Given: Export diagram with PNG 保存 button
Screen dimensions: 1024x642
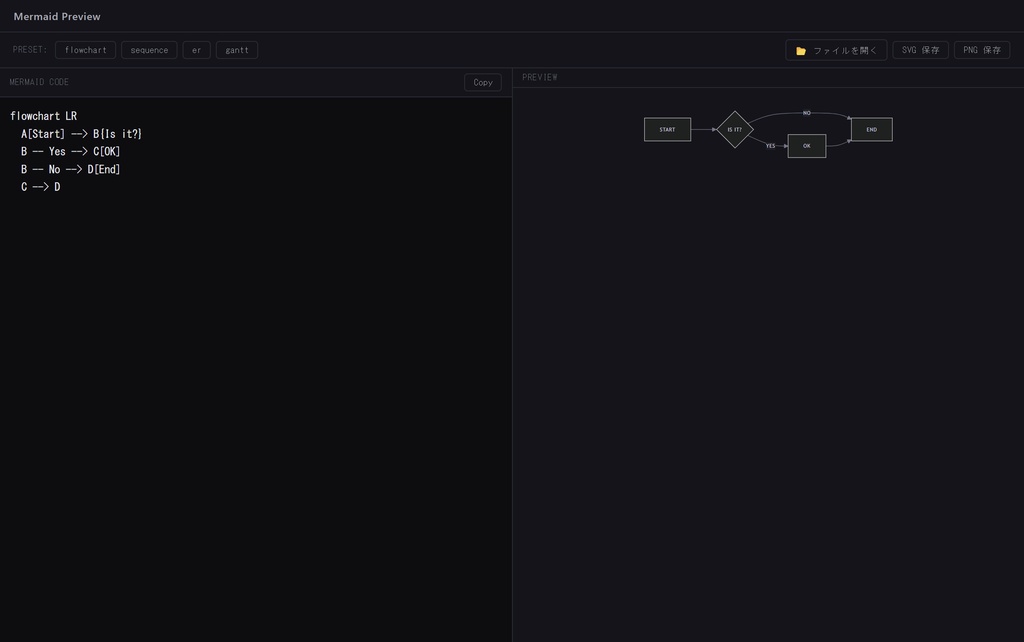Looking at the screenshot, I should pyautogui.click(x=982, y=50).
